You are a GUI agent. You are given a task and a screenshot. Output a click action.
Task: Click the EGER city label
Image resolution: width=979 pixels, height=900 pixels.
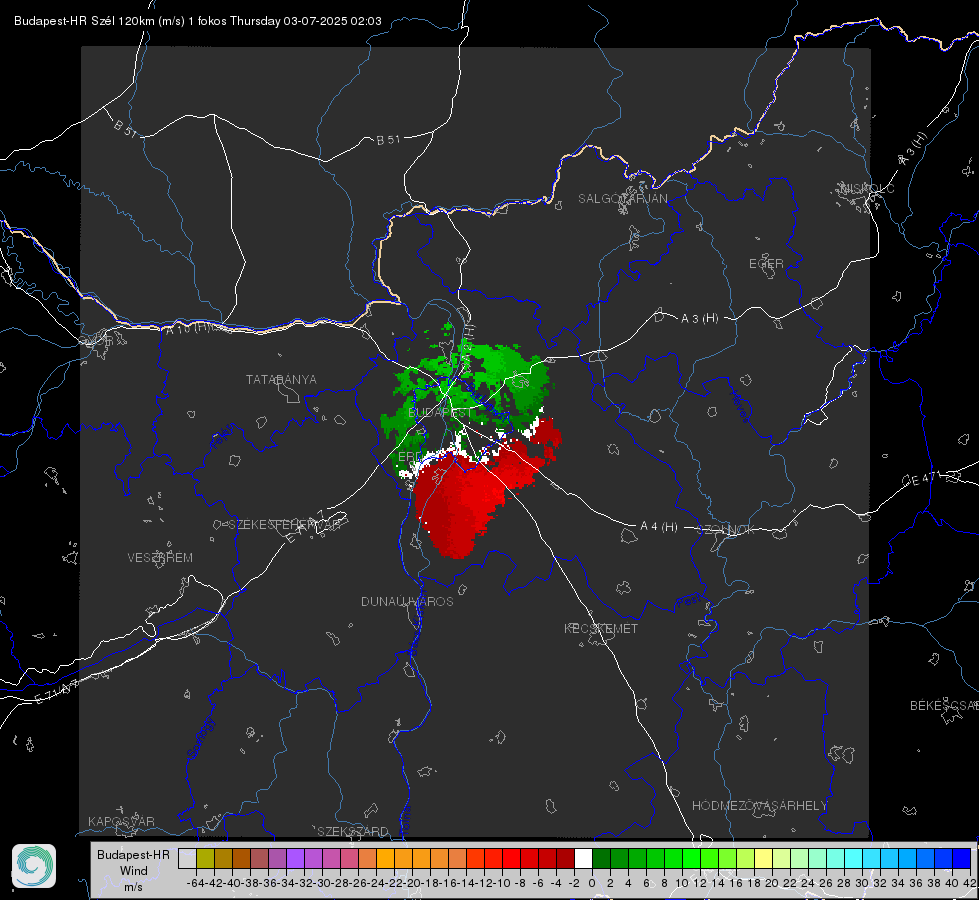pyautogui.click(x=766, y=264)
